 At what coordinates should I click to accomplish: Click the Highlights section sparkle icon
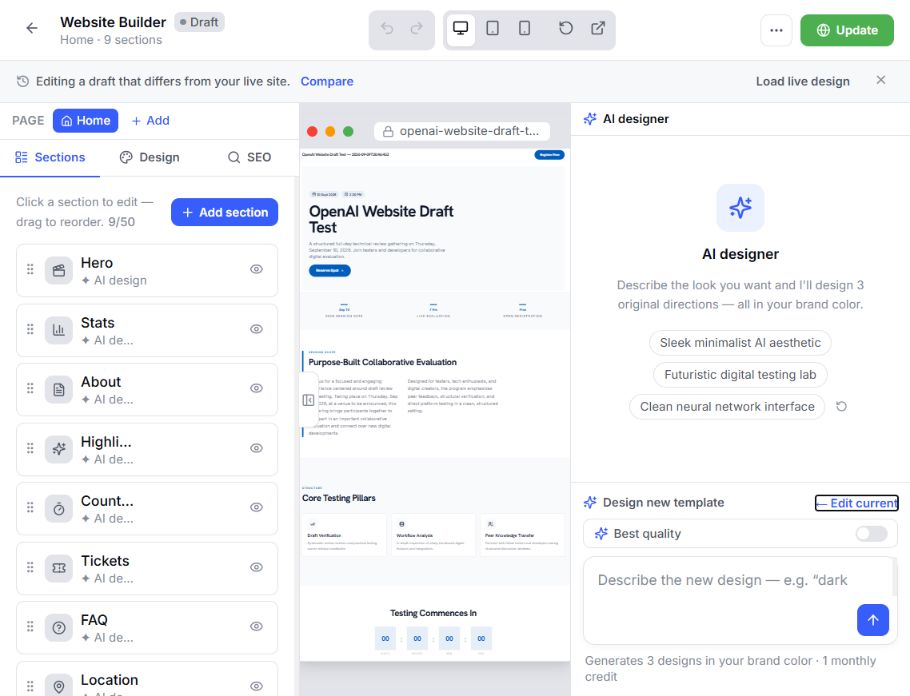59,449
